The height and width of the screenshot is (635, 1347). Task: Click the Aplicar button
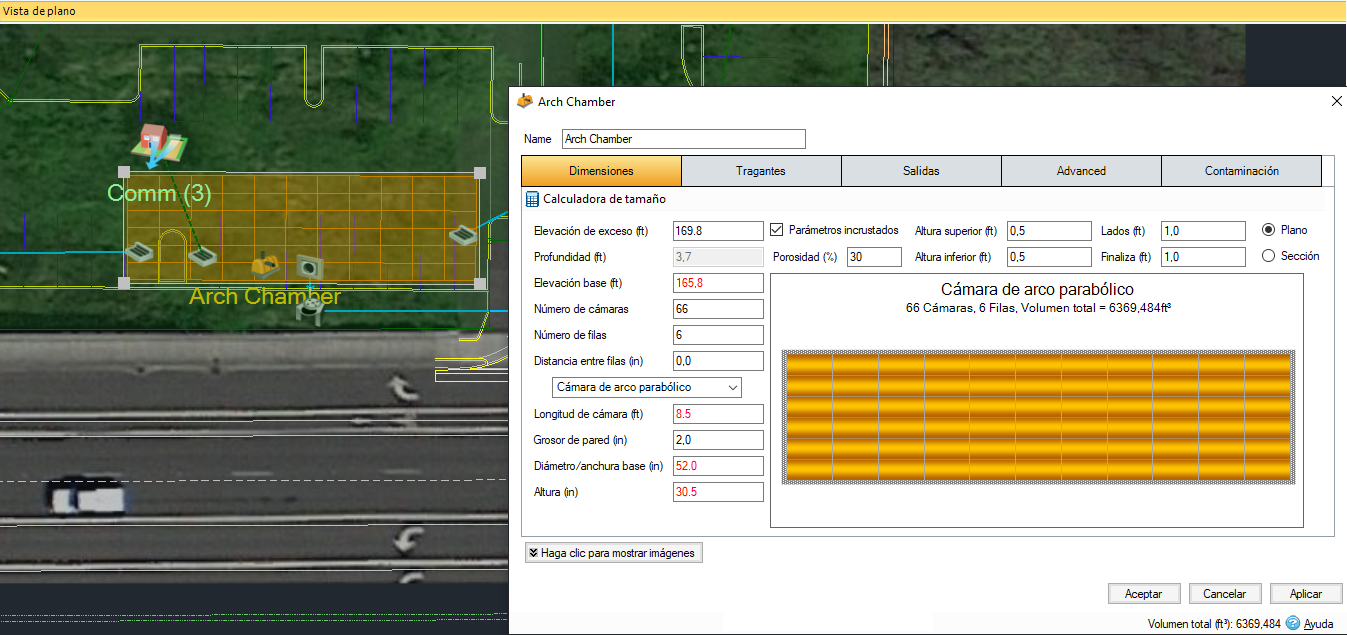[1306, 593]
